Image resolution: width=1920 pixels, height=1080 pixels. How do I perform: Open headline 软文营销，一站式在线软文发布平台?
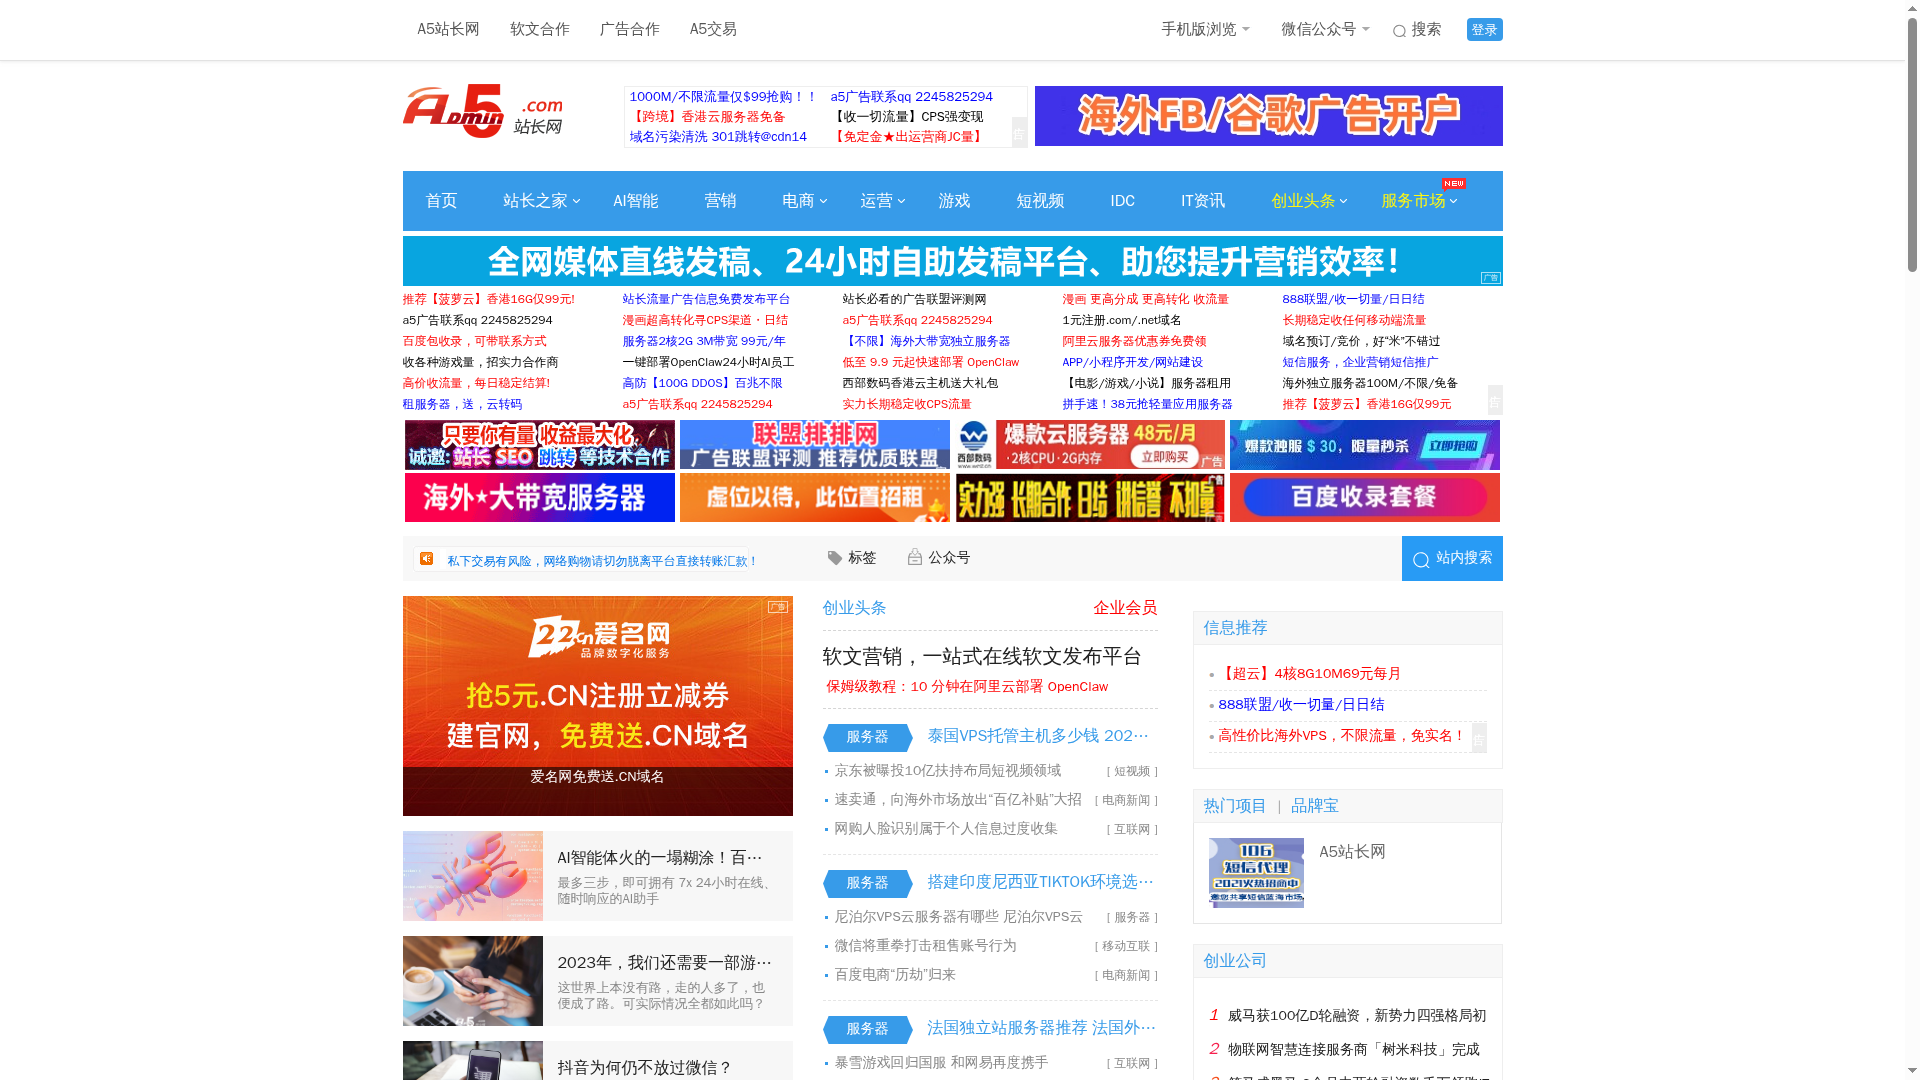[982, 656]
